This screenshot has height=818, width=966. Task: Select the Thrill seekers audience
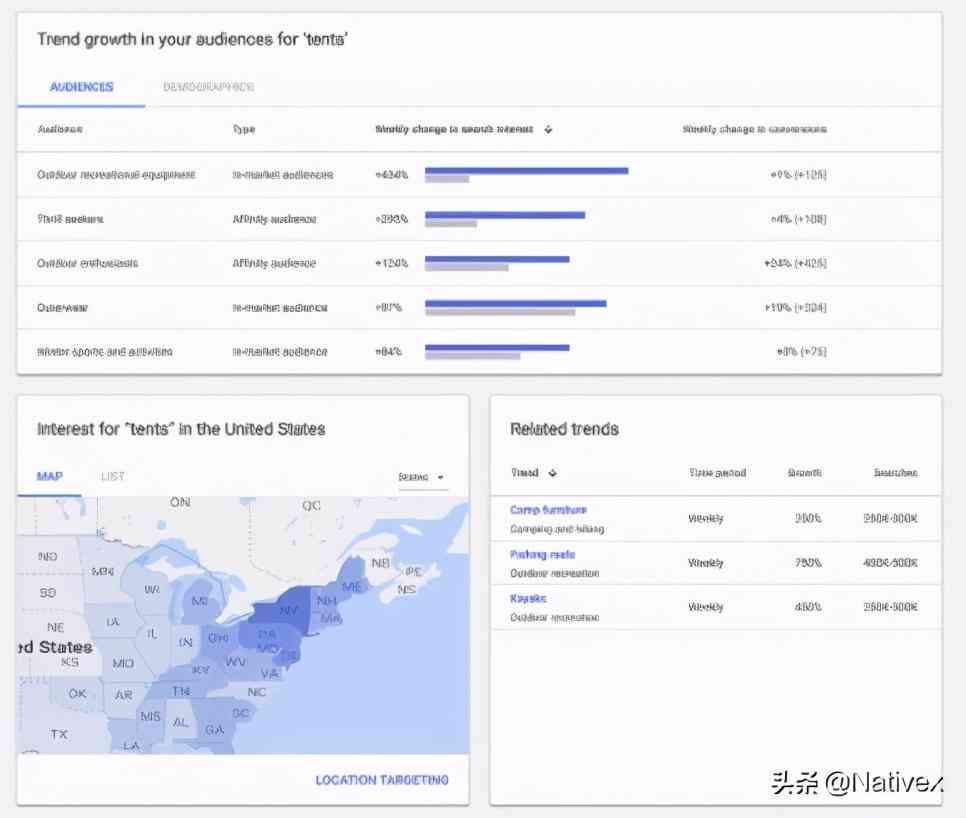tap(70, 219)
